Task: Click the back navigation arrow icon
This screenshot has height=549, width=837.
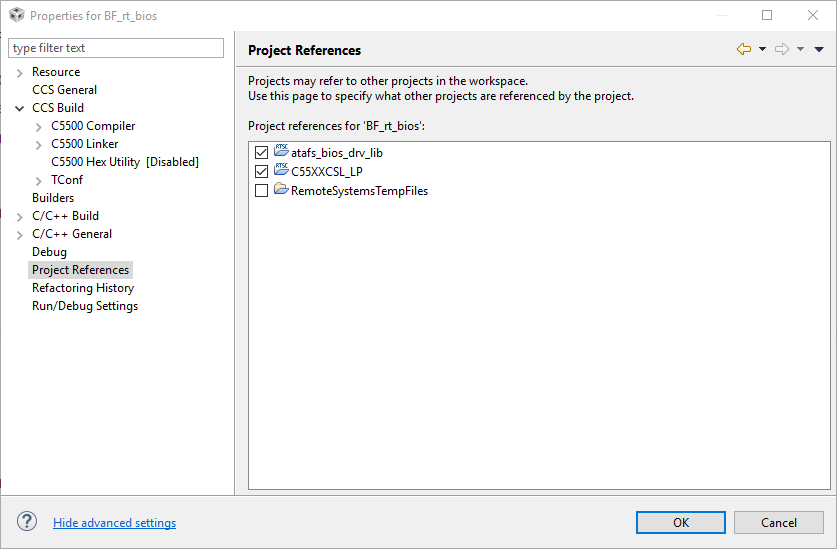Action: point(743,49)
